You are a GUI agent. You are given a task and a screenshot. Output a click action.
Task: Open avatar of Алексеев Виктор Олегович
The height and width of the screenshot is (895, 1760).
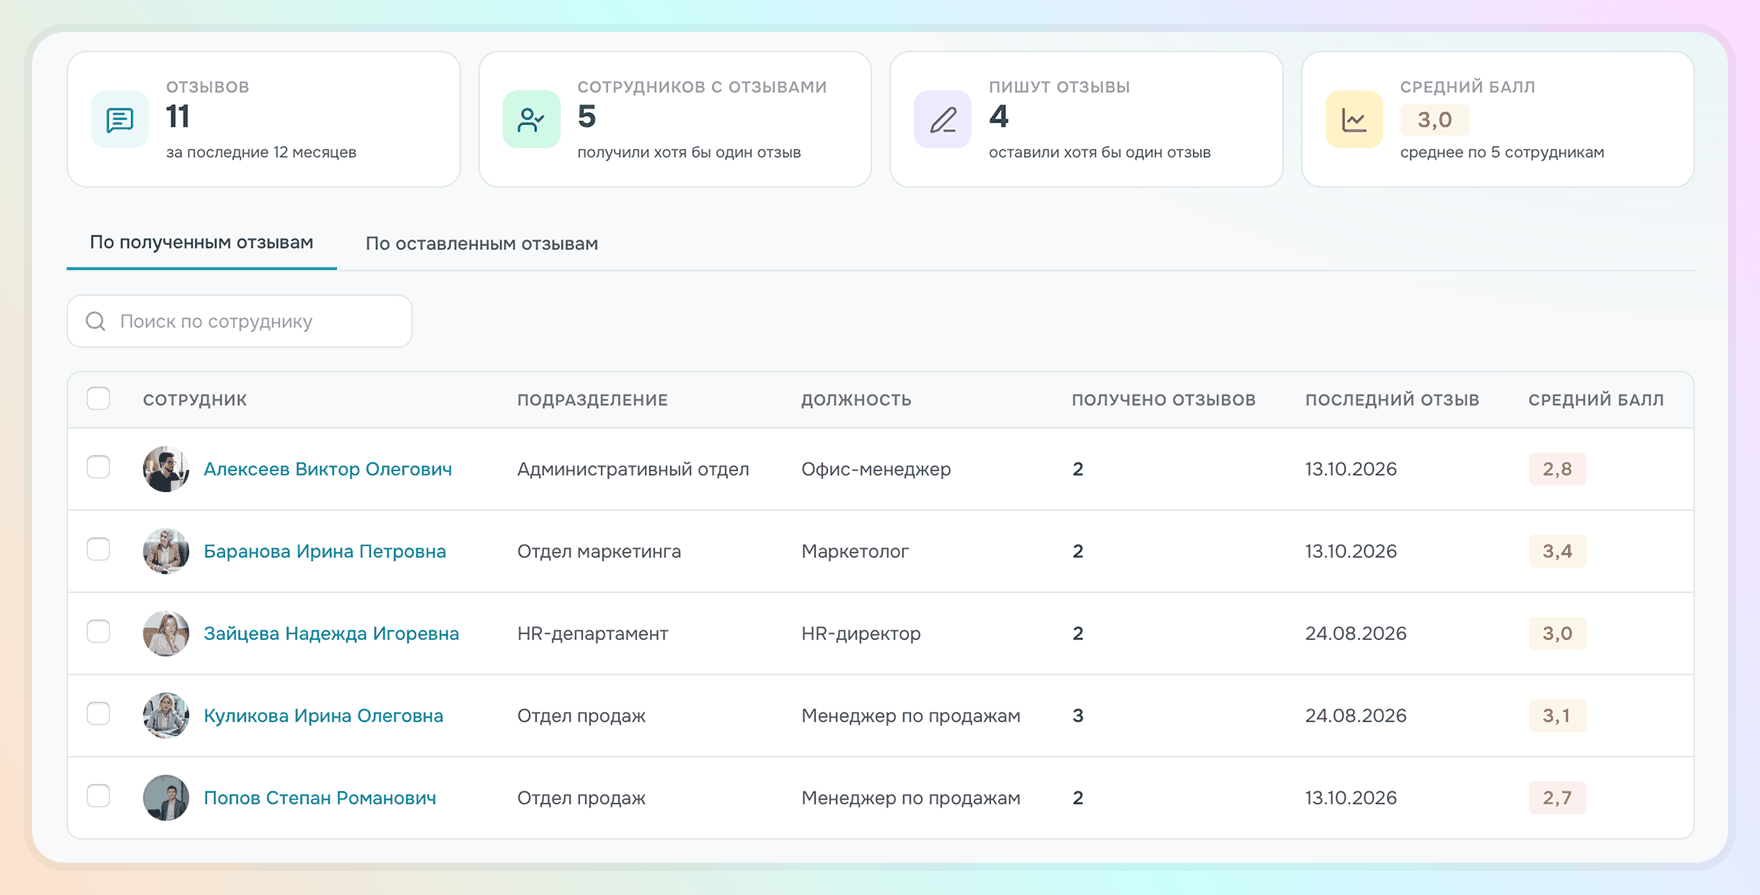(x=166, y=469)
